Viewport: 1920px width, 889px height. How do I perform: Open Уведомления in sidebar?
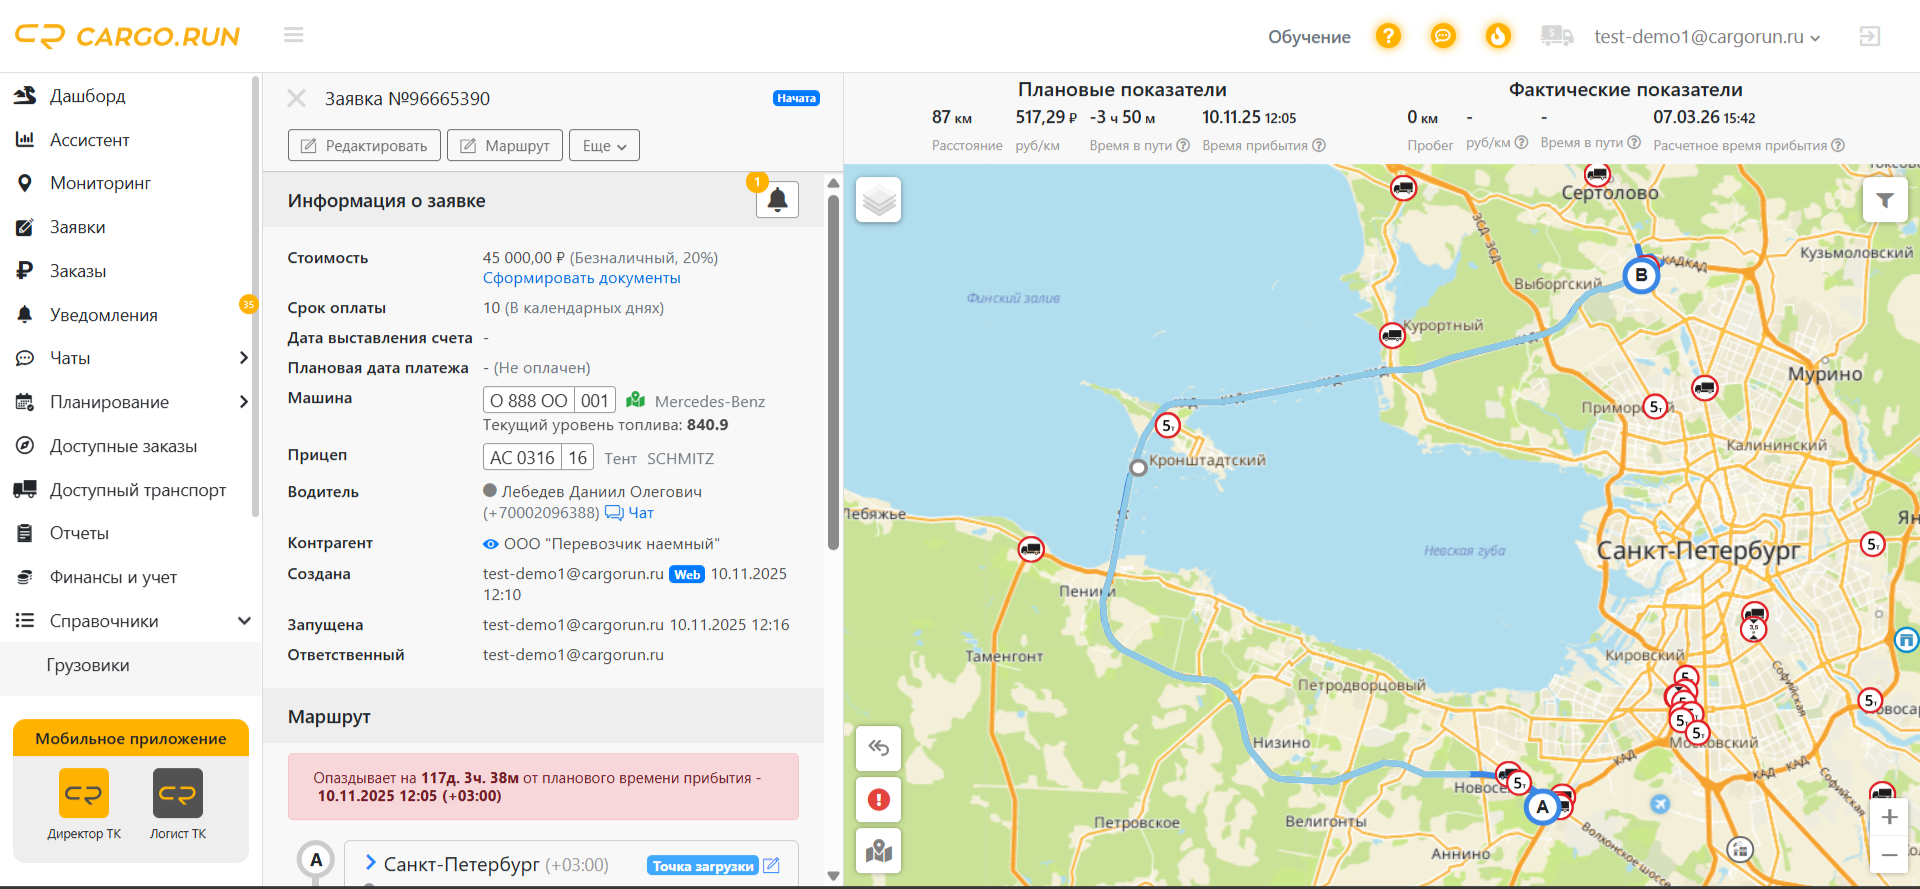point(103,315)
